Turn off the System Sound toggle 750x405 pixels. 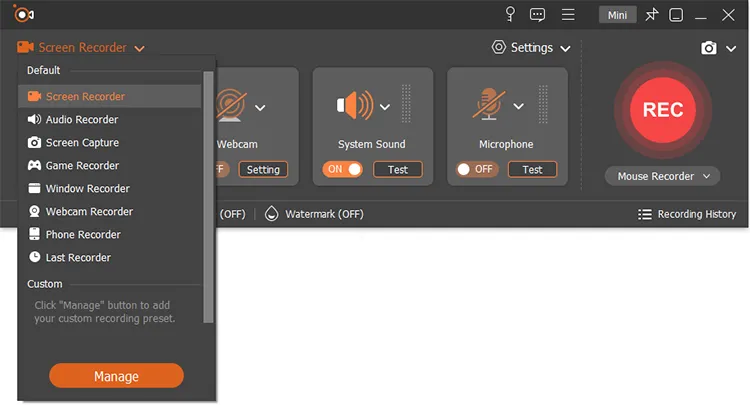coord(342,169)
